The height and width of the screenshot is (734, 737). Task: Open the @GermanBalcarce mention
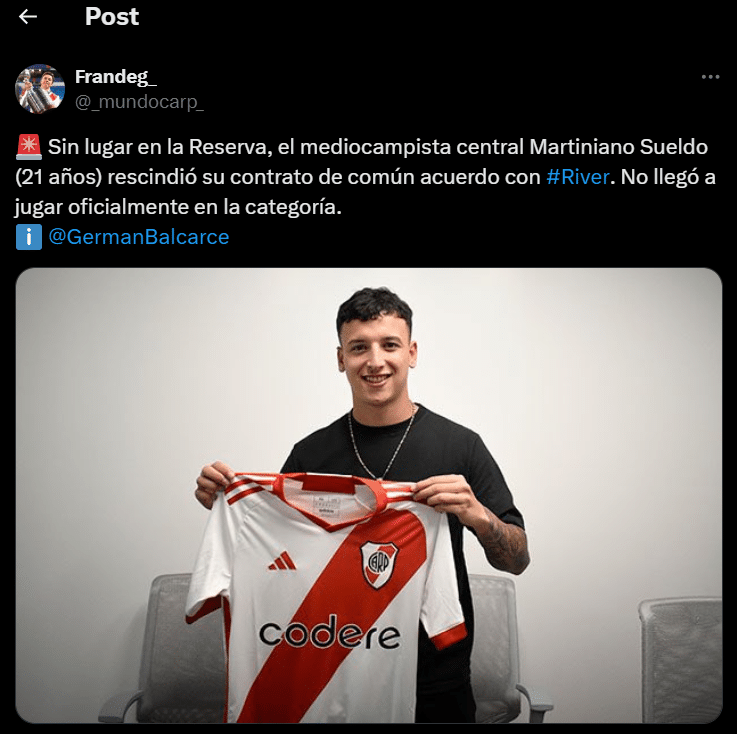pyautogui.click(x=138, y=237)
